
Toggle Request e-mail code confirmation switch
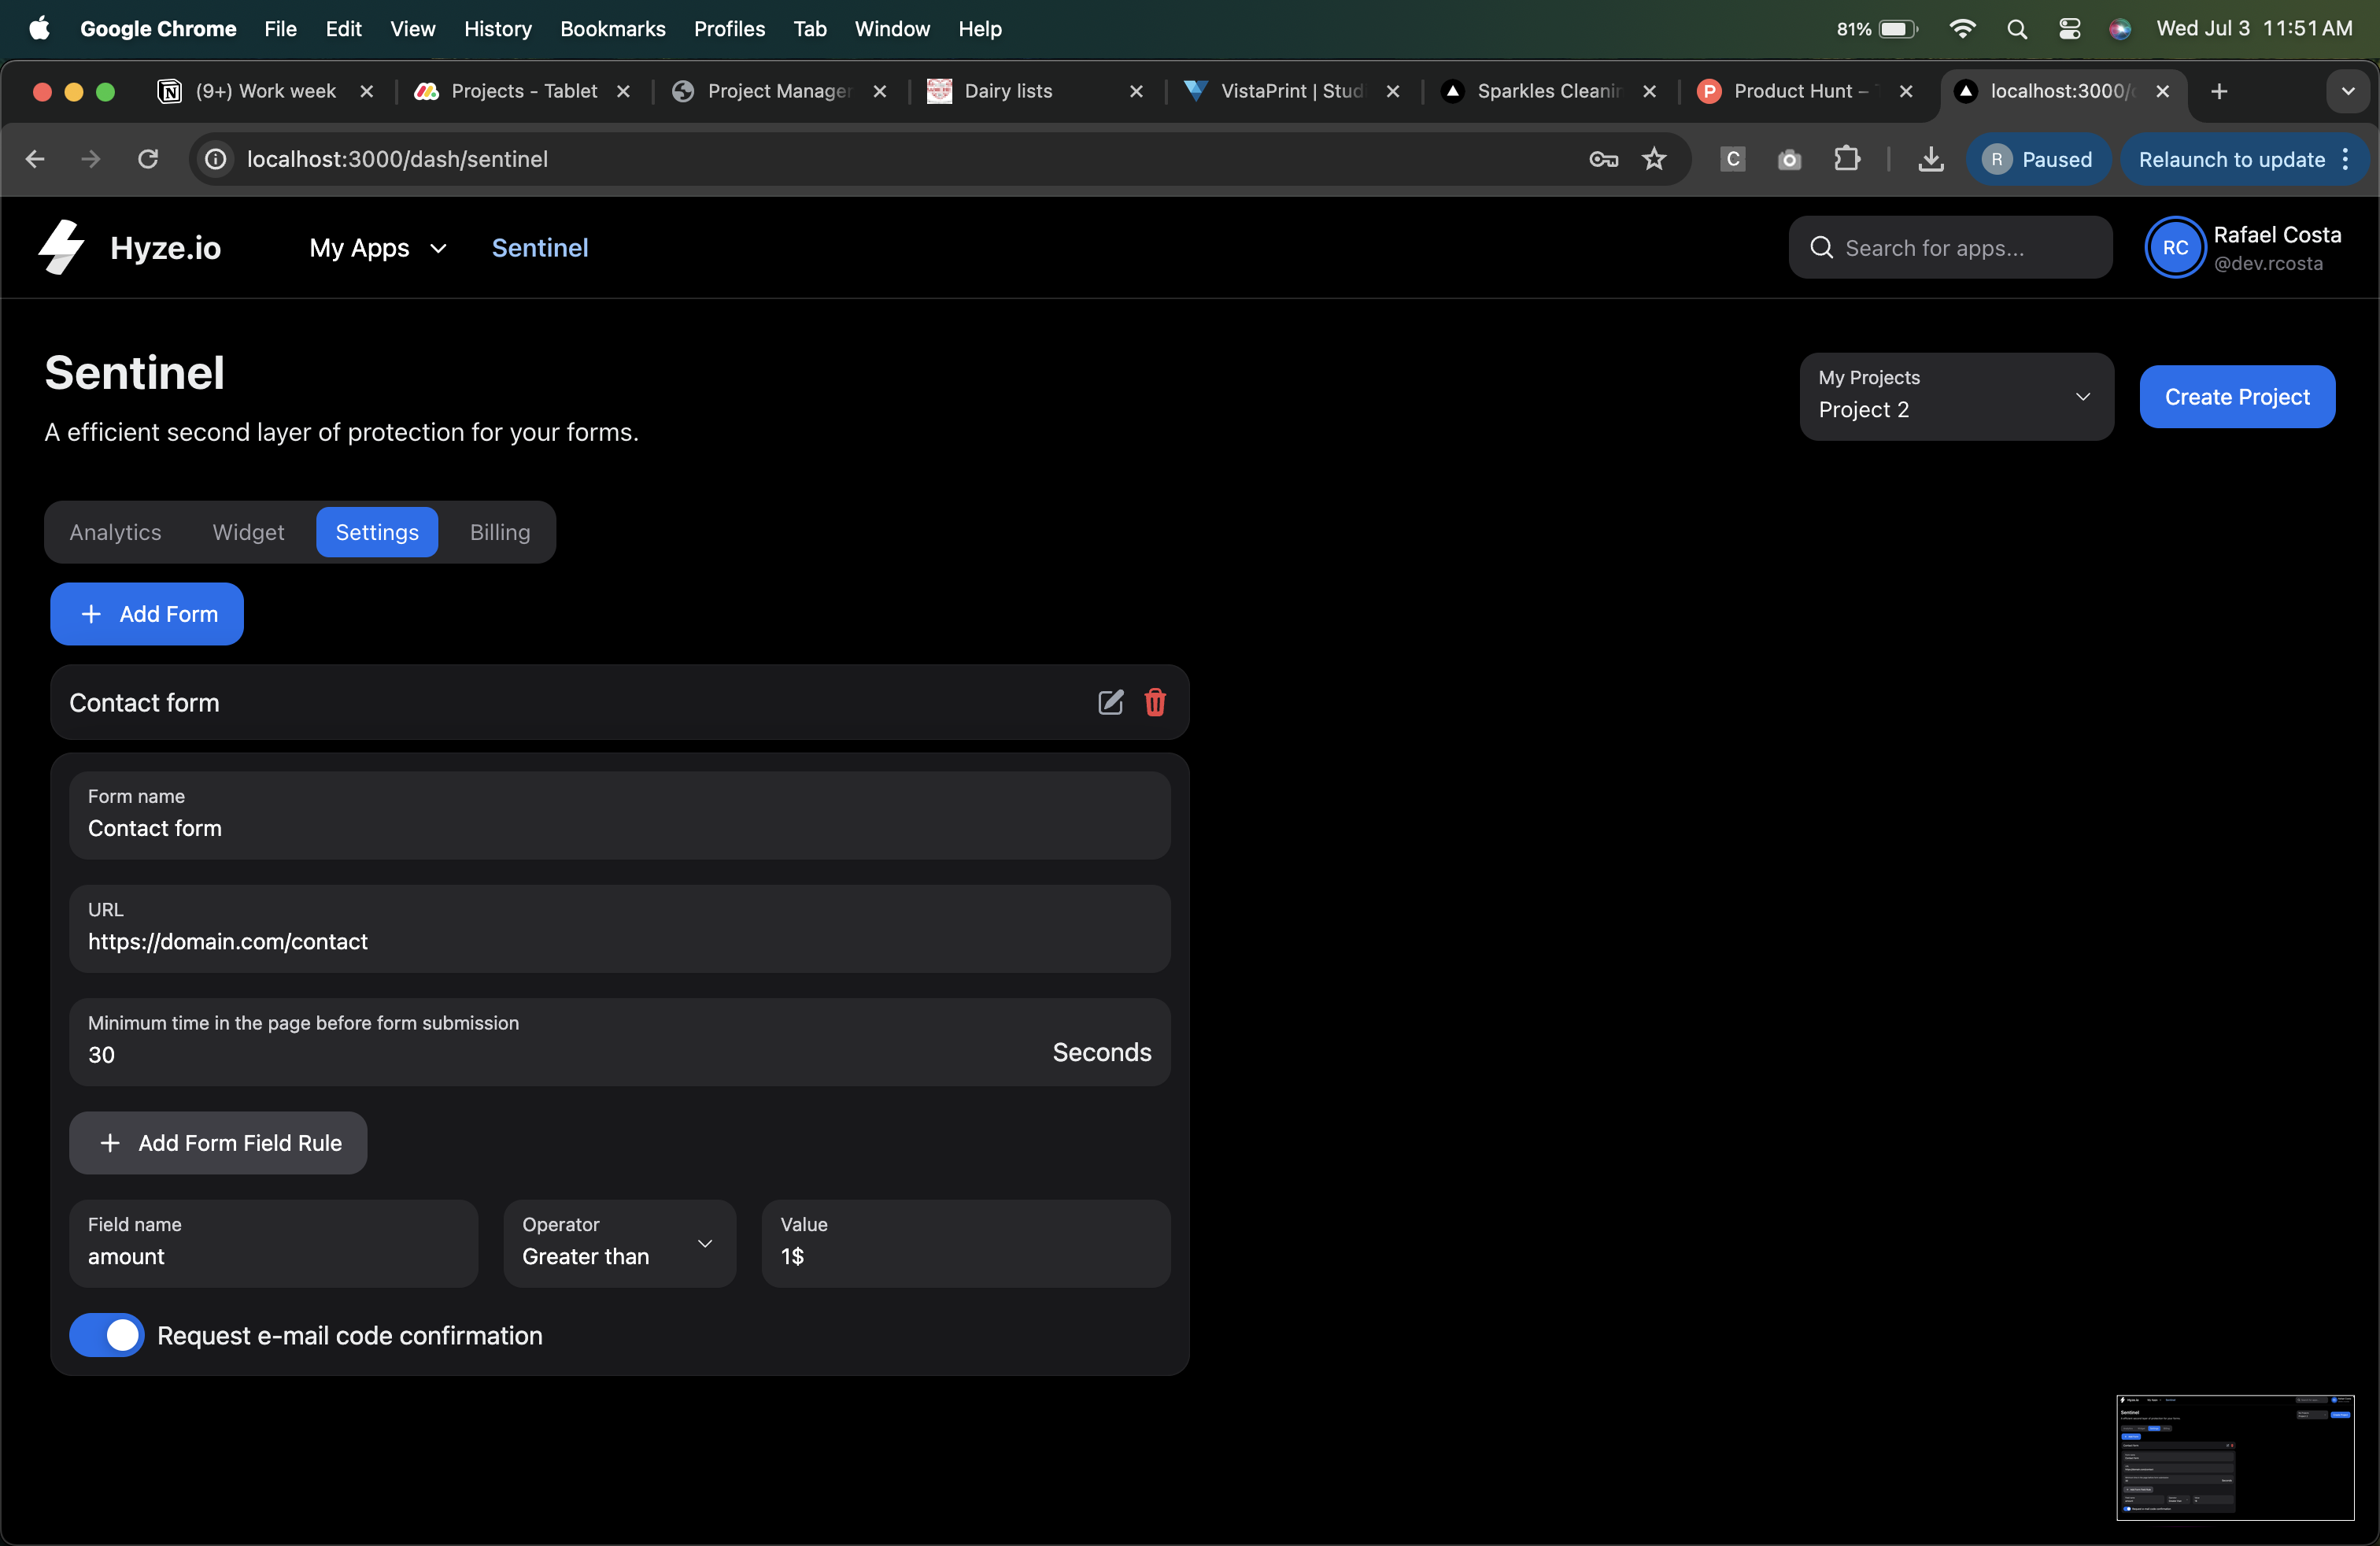coord(106,1335)
